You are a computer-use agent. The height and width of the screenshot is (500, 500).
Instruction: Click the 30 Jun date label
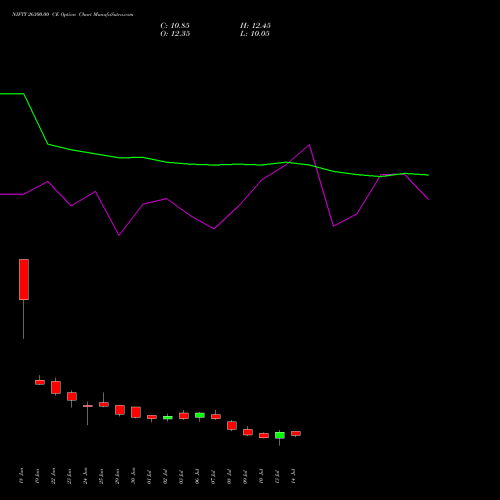click(x=133, y=476)
